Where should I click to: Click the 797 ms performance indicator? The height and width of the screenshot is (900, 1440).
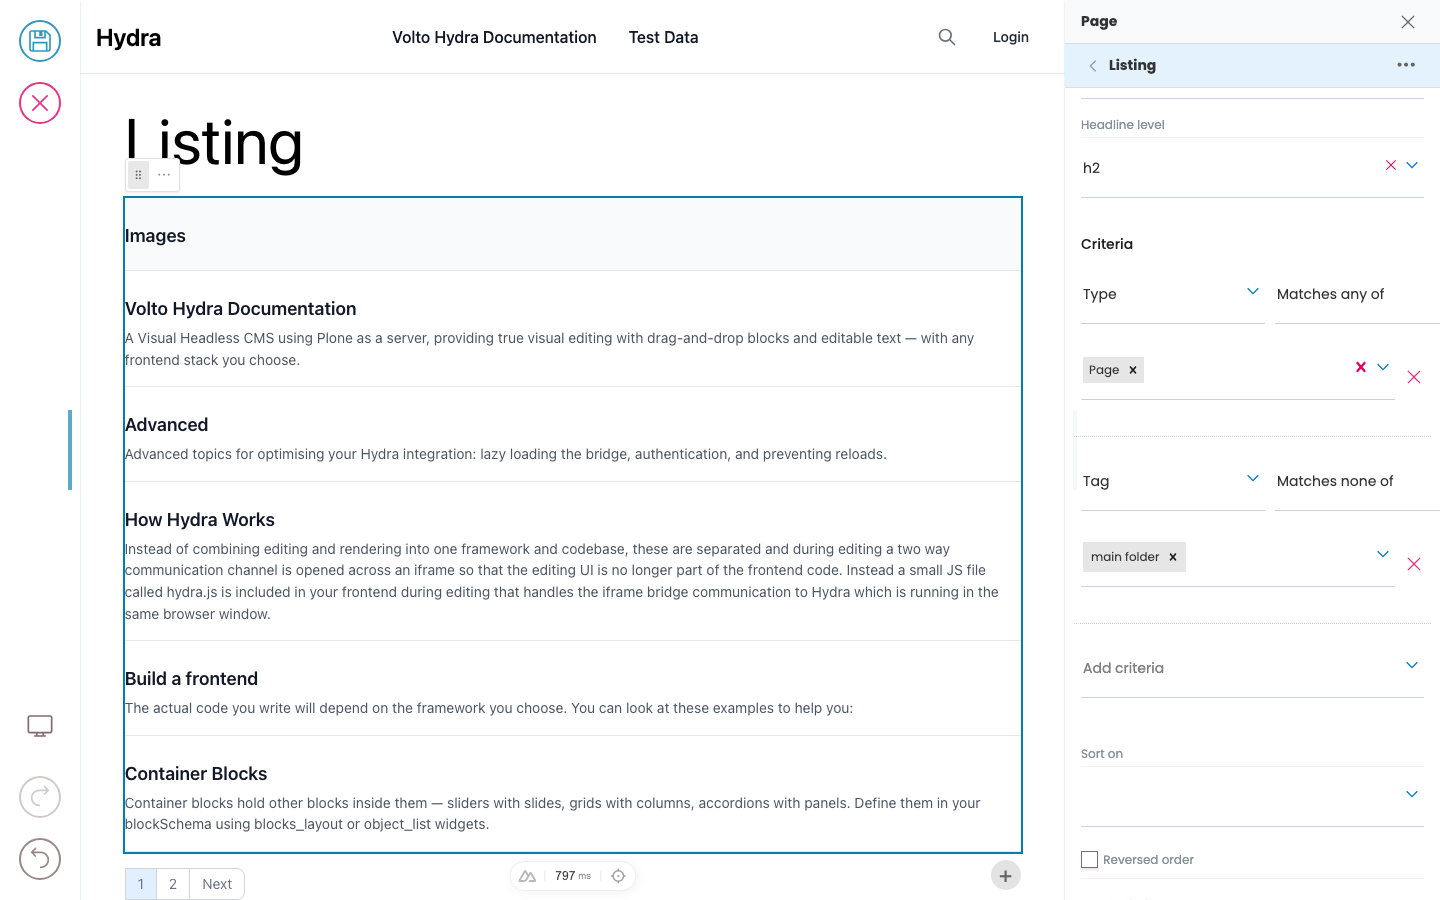pyautogui.click(x=573, y=876)
